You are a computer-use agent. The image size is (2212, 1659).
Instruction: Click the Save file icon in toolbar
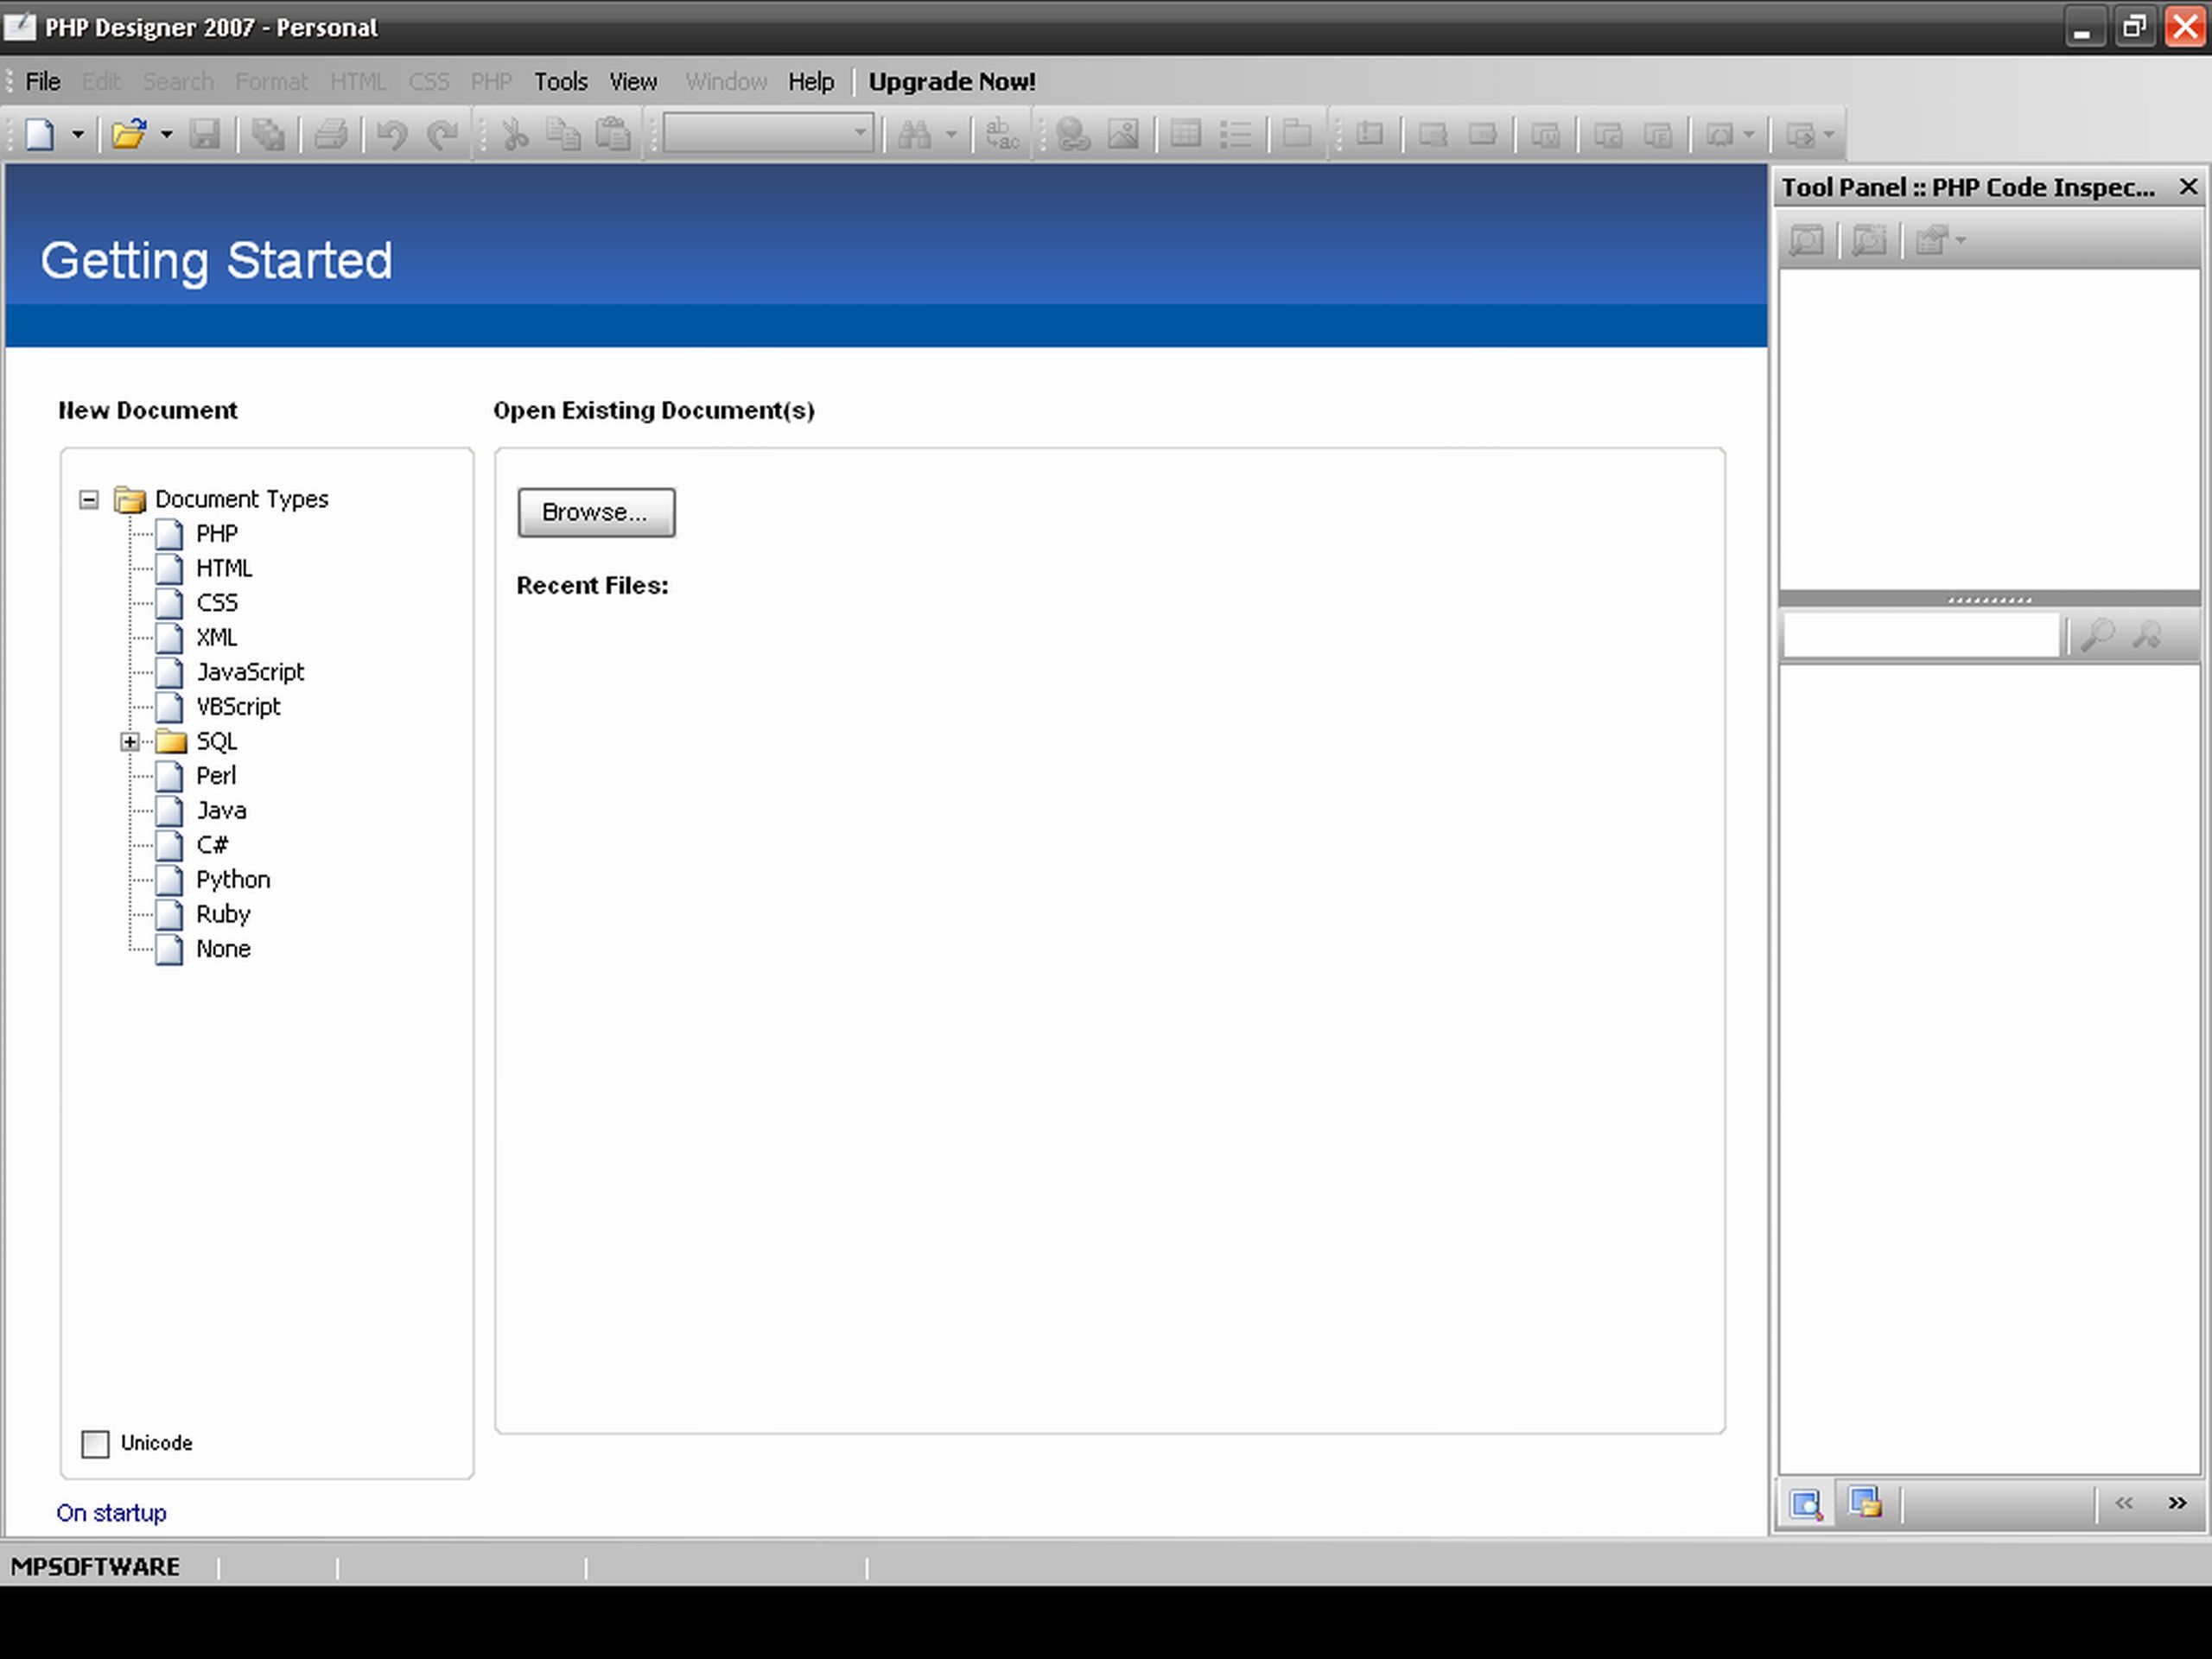click(206, 134)
